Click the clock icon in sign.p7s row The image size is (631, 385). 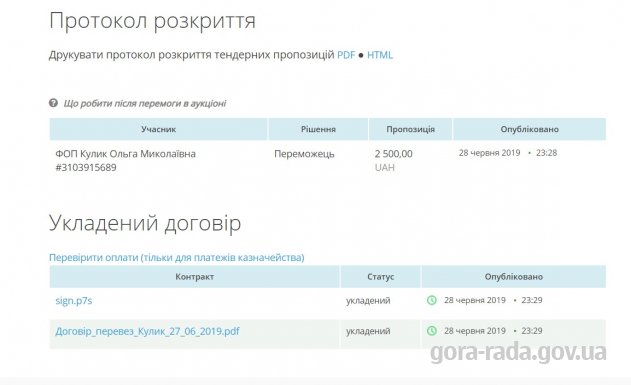tap(432, 300)
